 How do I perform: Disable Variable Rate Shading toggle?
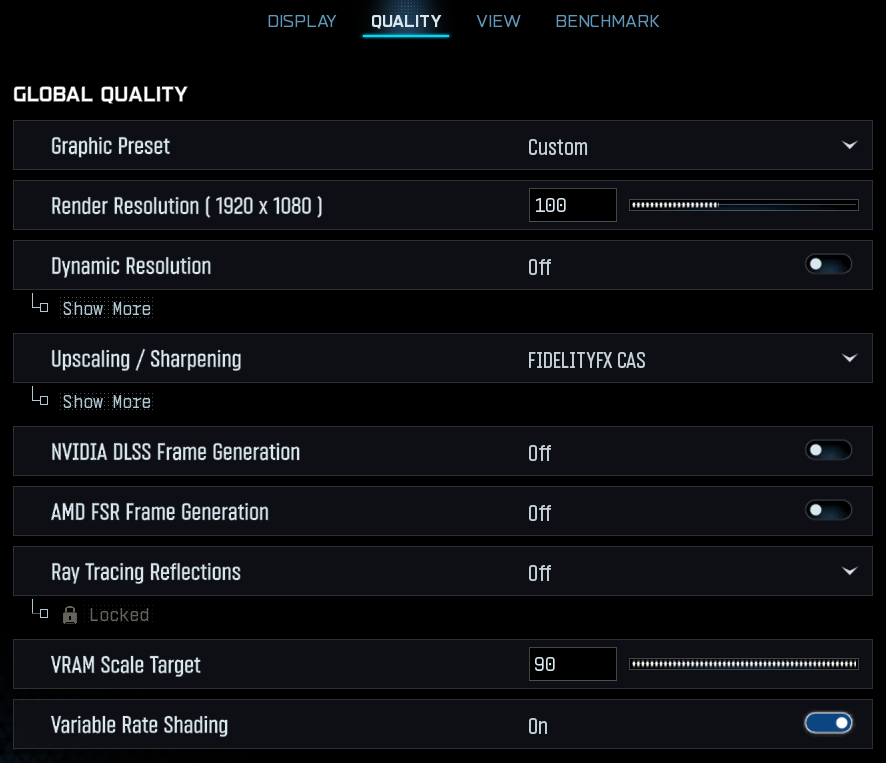pyautogui.click(x=828, y=723)
